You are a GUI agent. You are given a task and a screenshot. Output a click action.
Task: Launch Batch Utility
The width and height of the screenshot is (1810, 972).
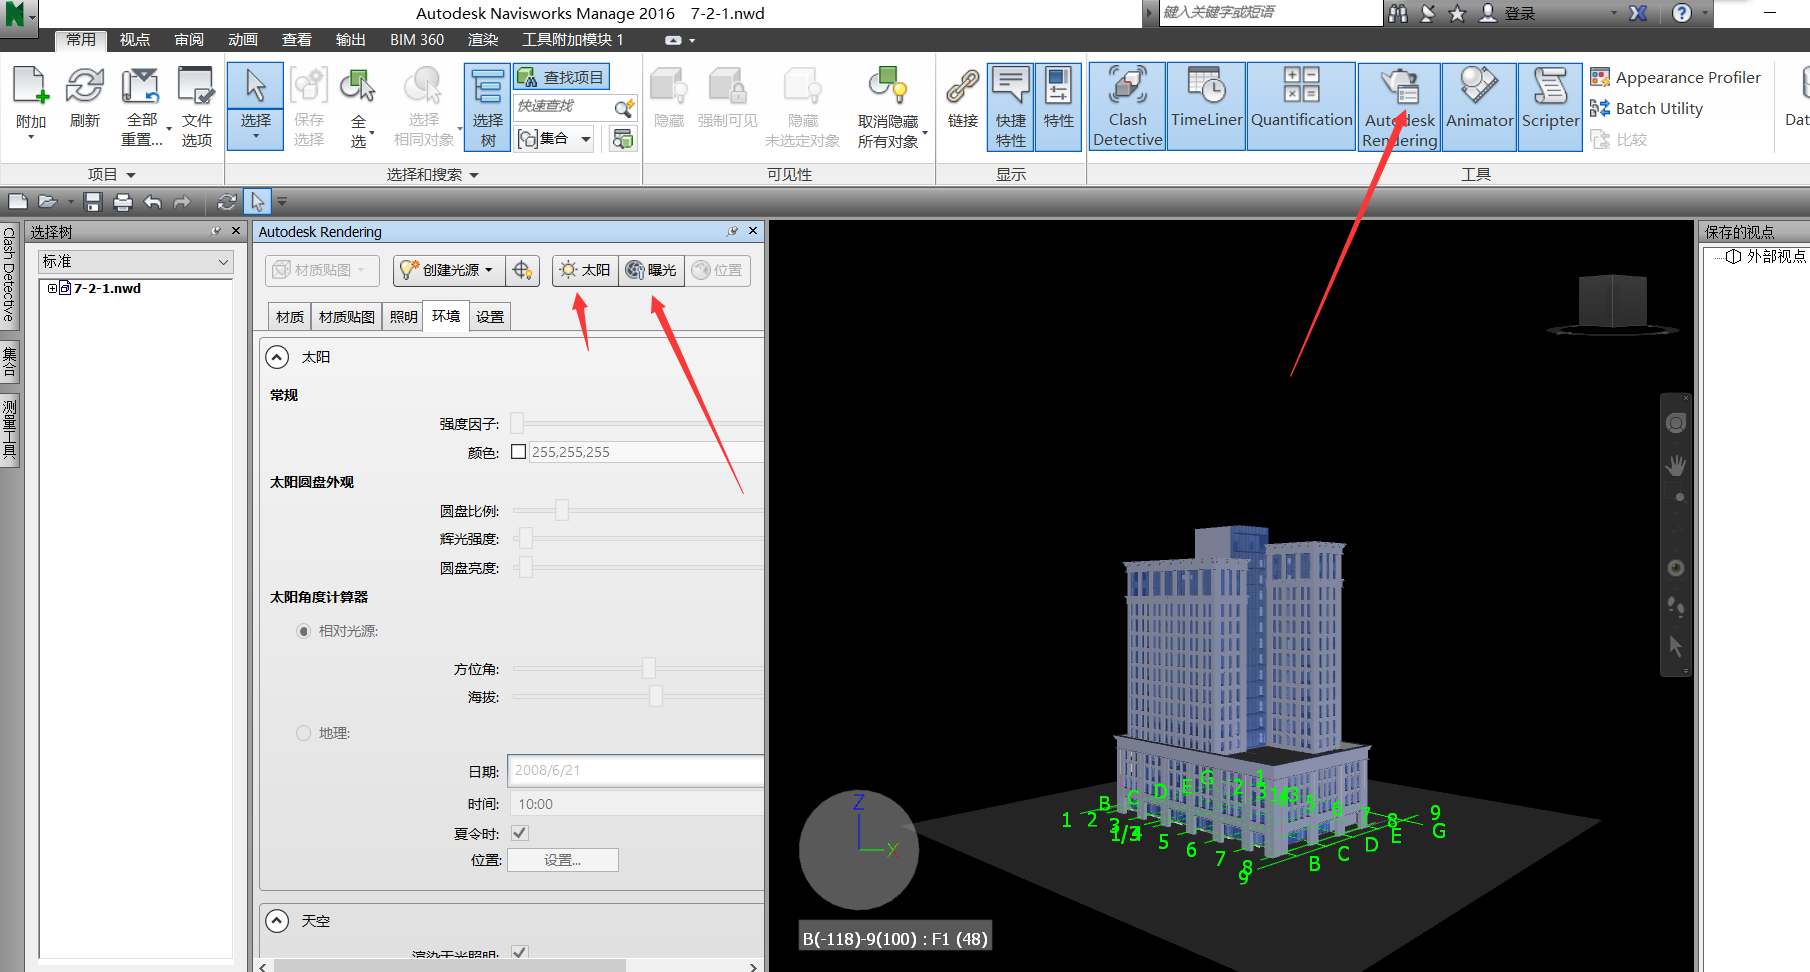pos(1647,108)
